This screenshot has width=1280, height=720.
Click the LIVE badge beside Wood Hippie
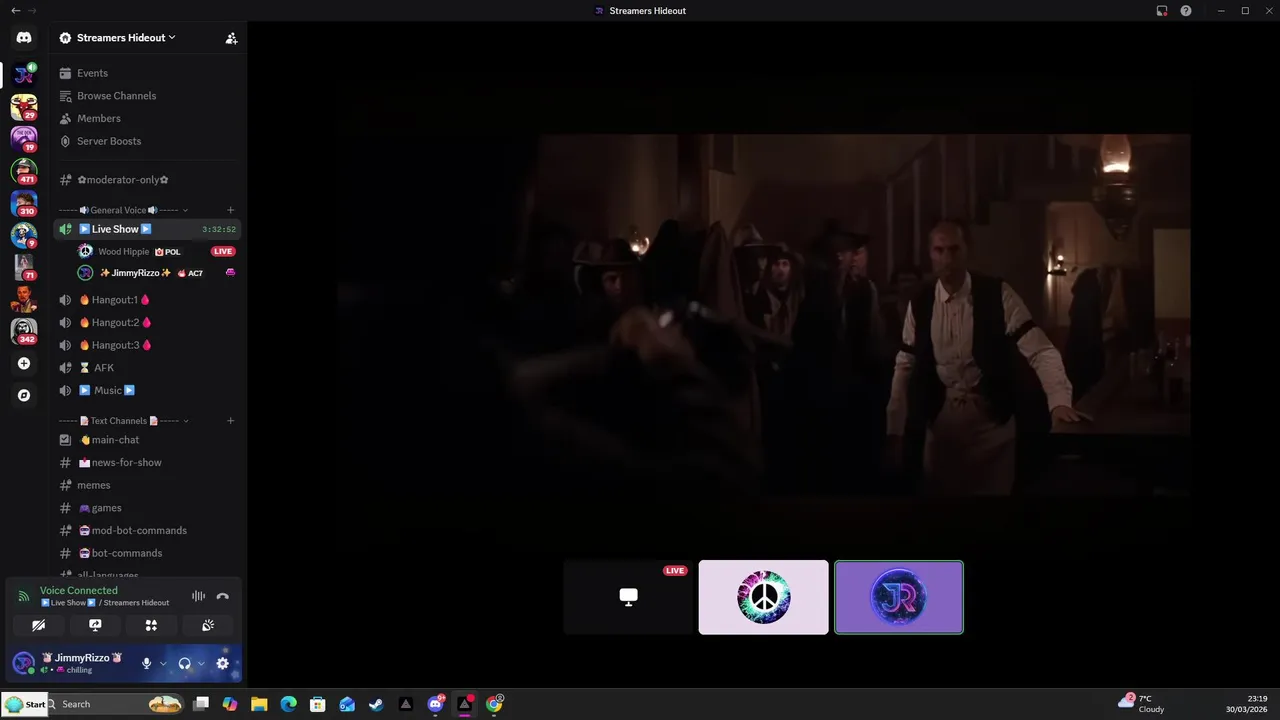223,251
